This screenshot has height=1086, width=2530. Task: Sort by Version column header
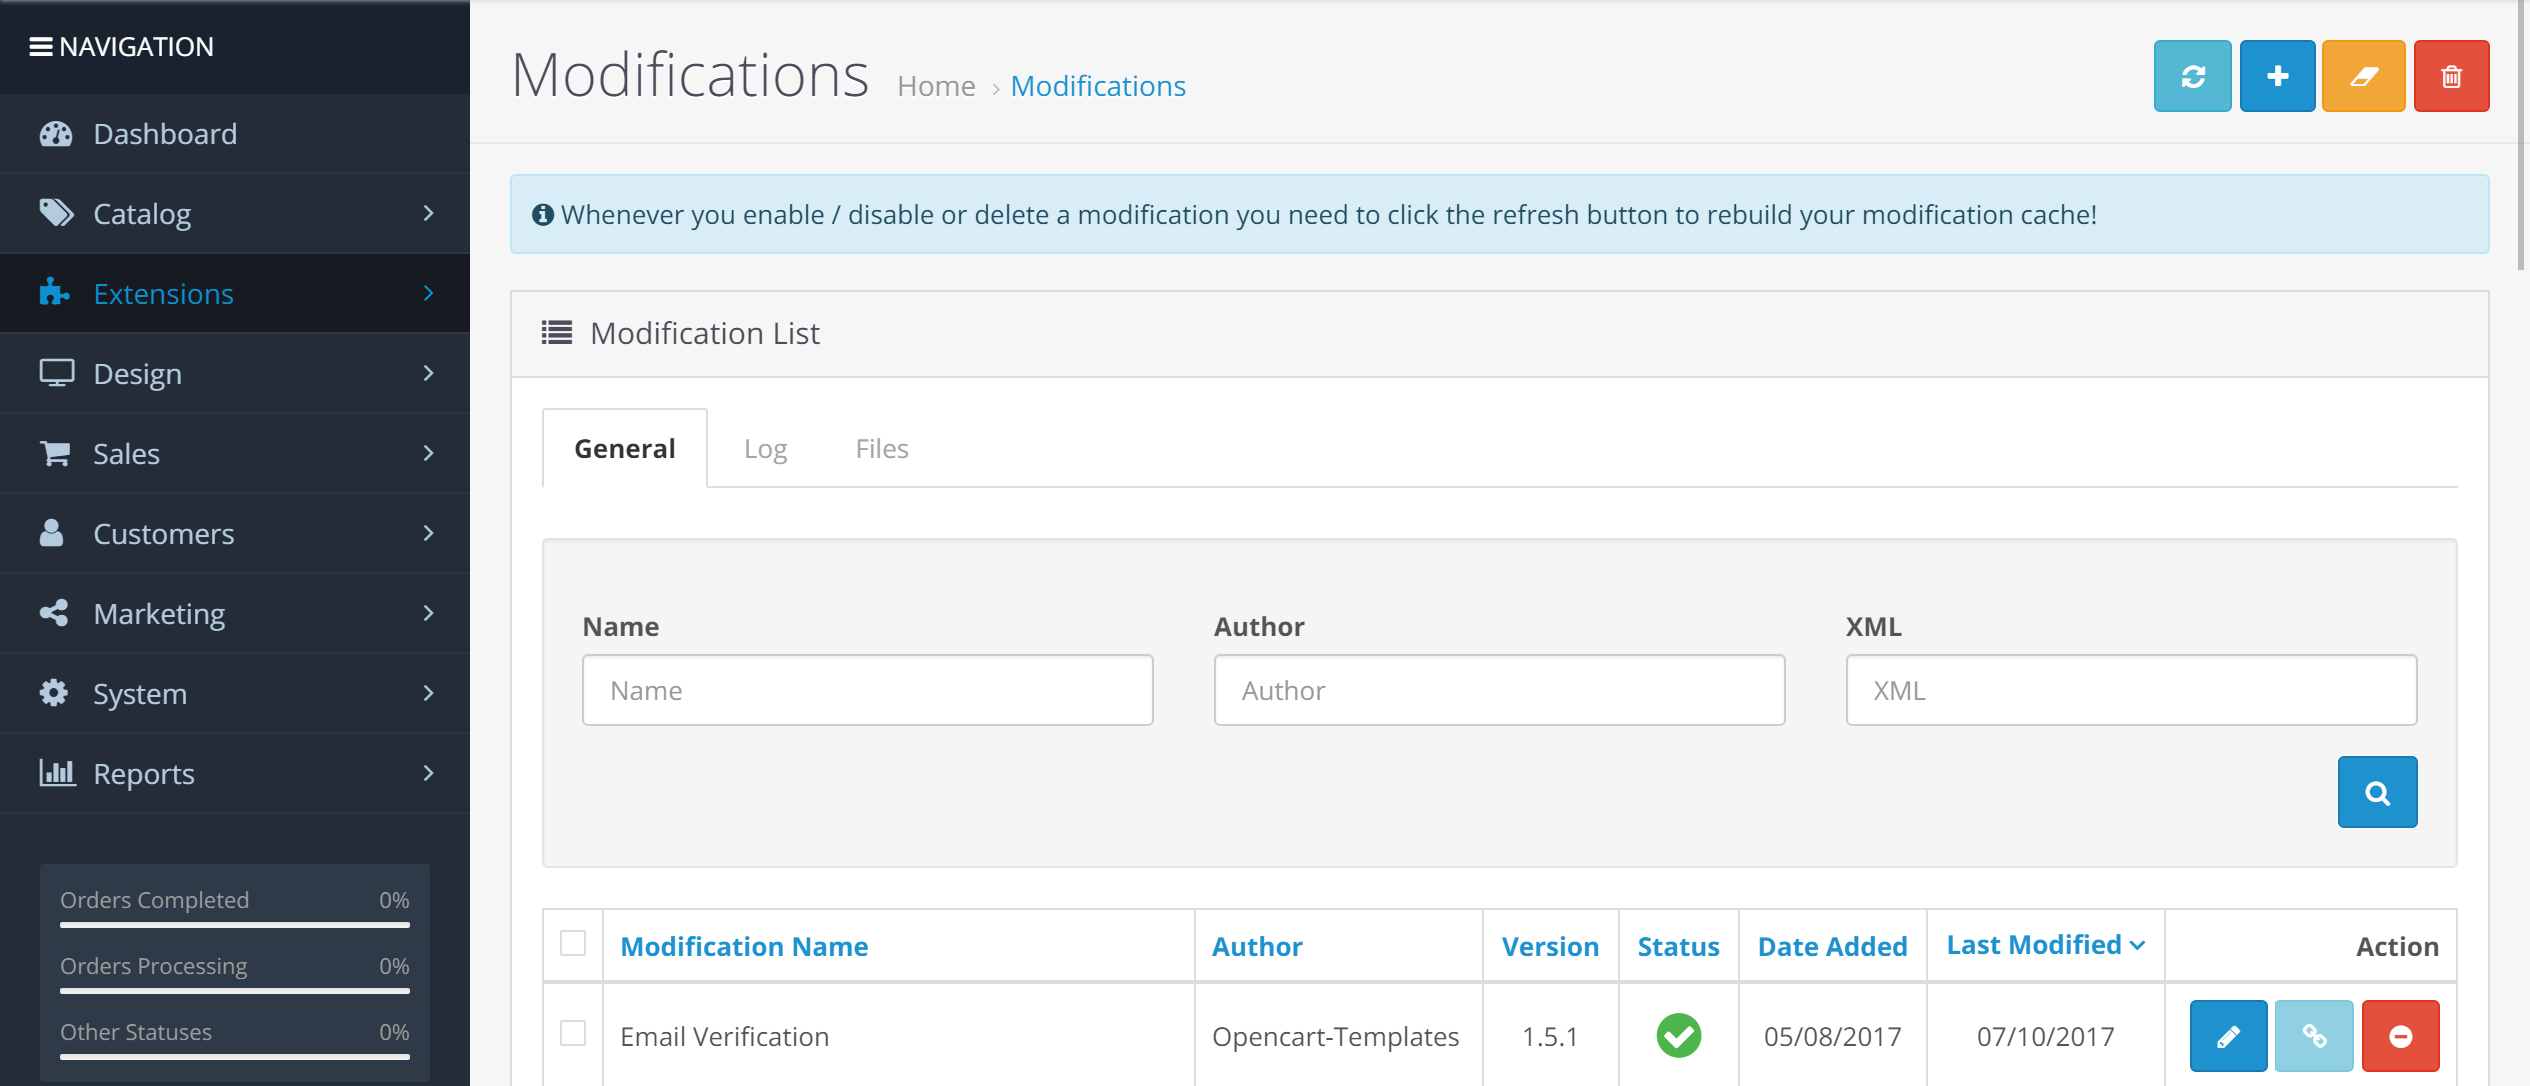pyautogui.click(x=1550, y=946)
